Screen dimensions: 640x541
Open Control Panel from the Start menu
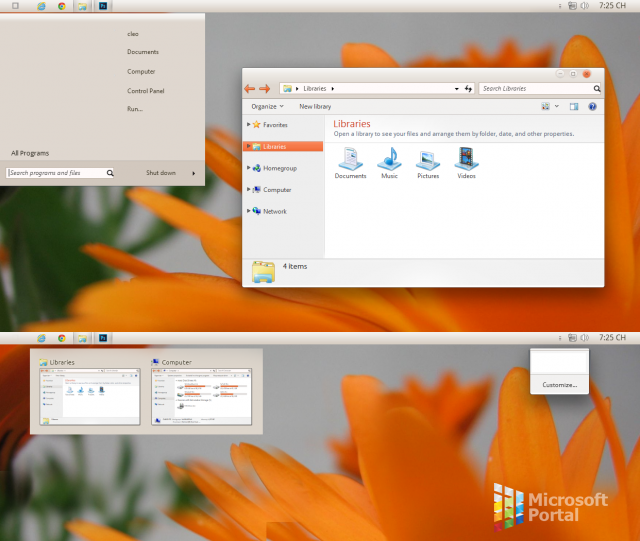click(x=146, y=91)
